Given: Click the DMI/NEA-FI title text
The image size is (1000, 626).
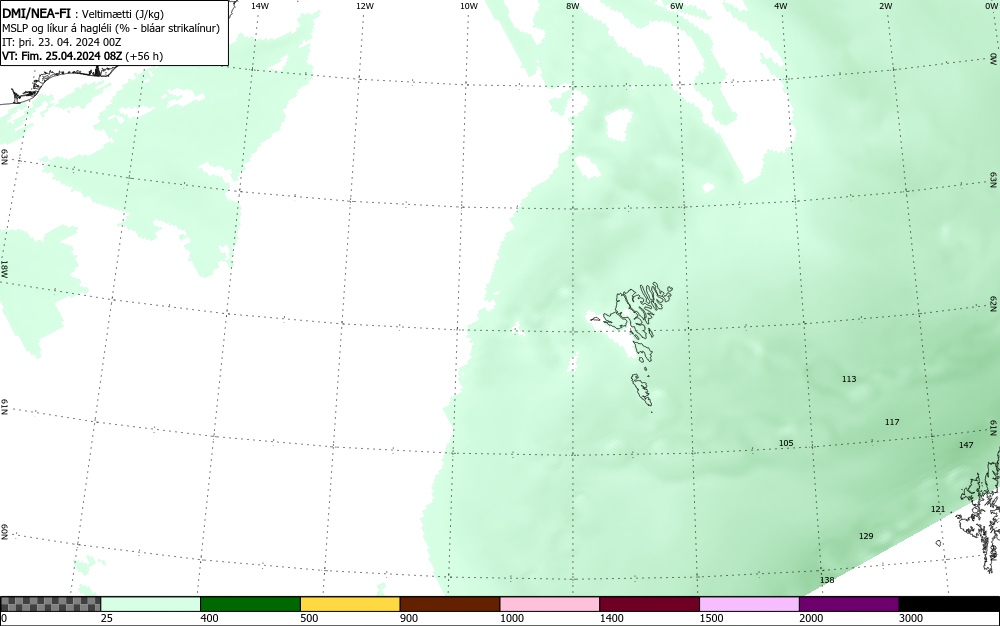Looking at the screenshot, I should (x=36, y=13).
